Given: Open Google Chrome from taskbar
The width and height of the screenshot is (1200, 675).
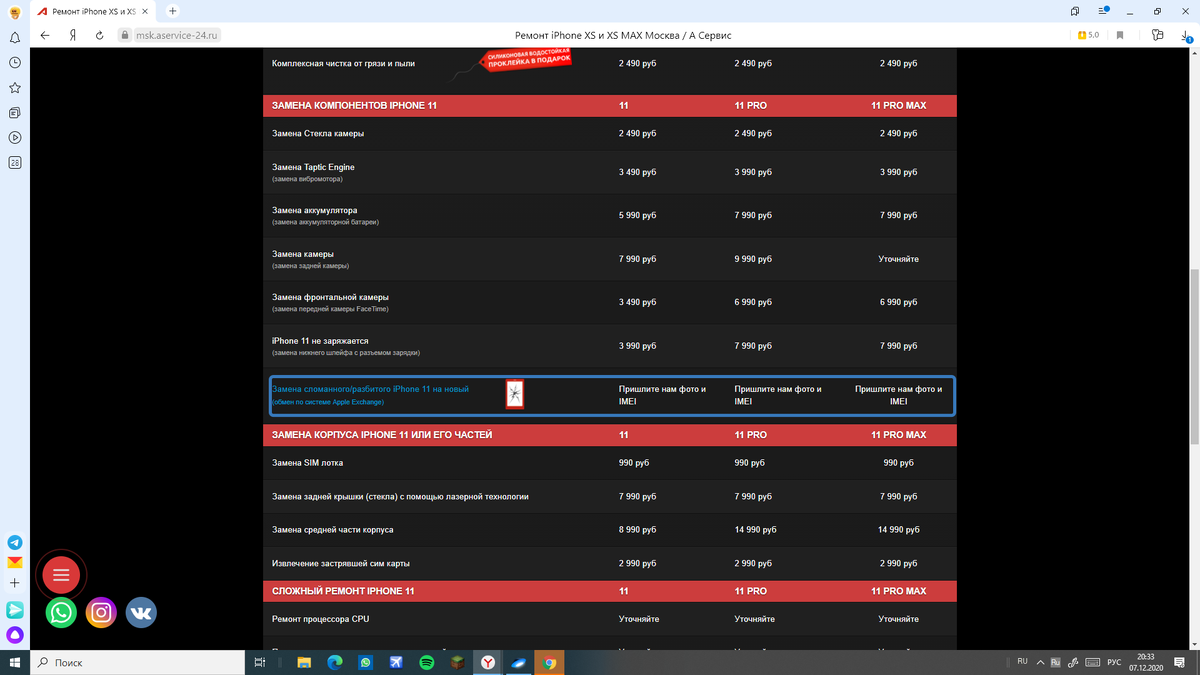Looking at the screenshot, I should pos(549,662).
